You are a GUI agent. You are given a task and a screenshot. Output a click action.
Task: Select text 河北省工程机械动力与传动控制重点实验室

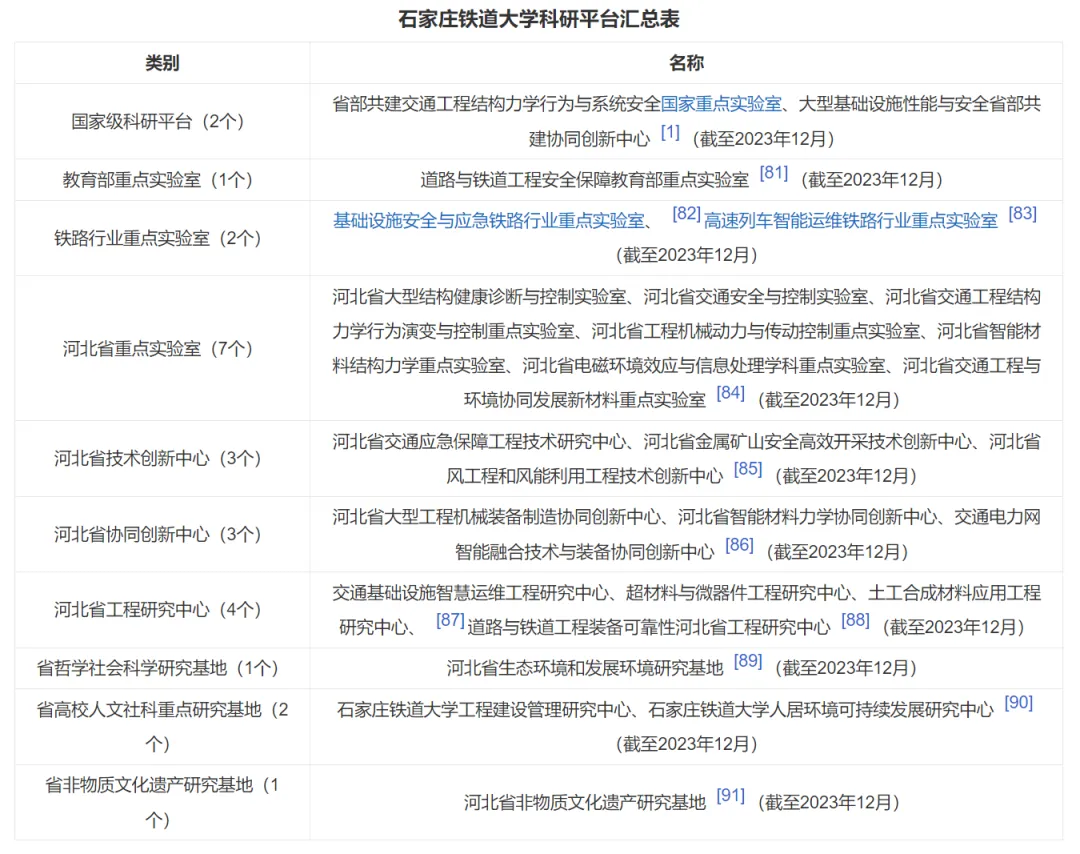[756, 331]
